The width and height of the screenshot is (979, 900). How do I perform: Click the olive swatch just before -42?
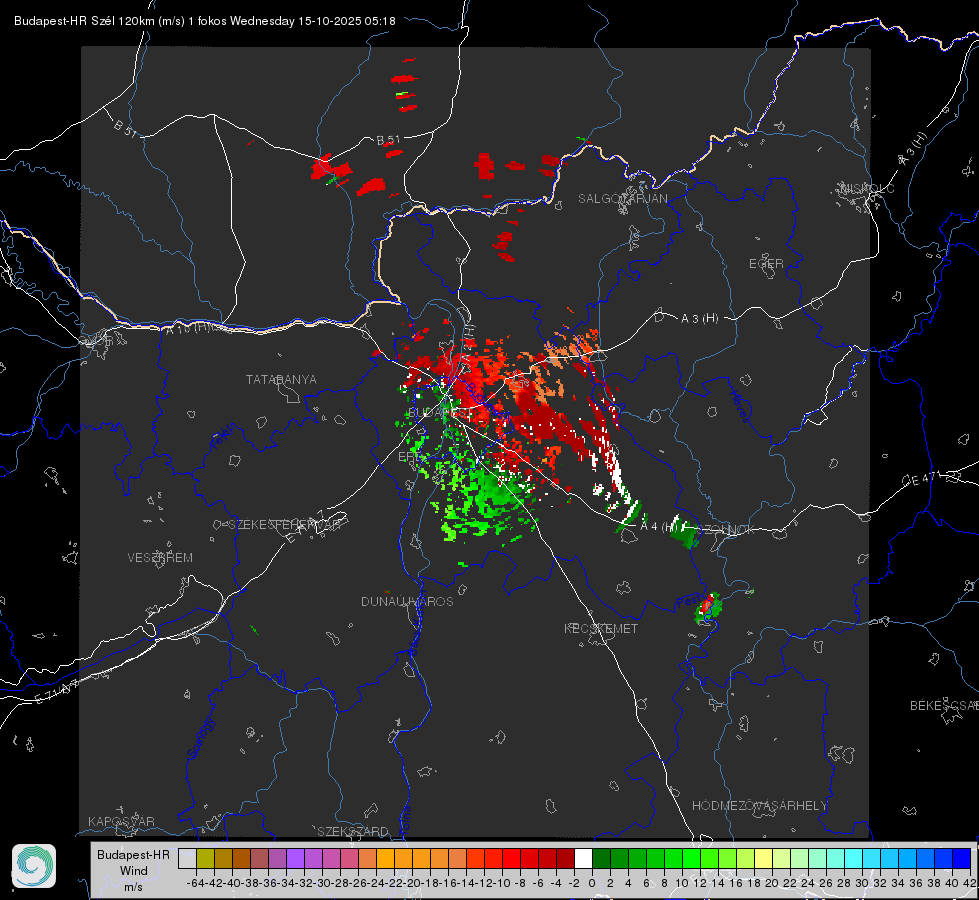pyautogui.click(x=205, y=858)
